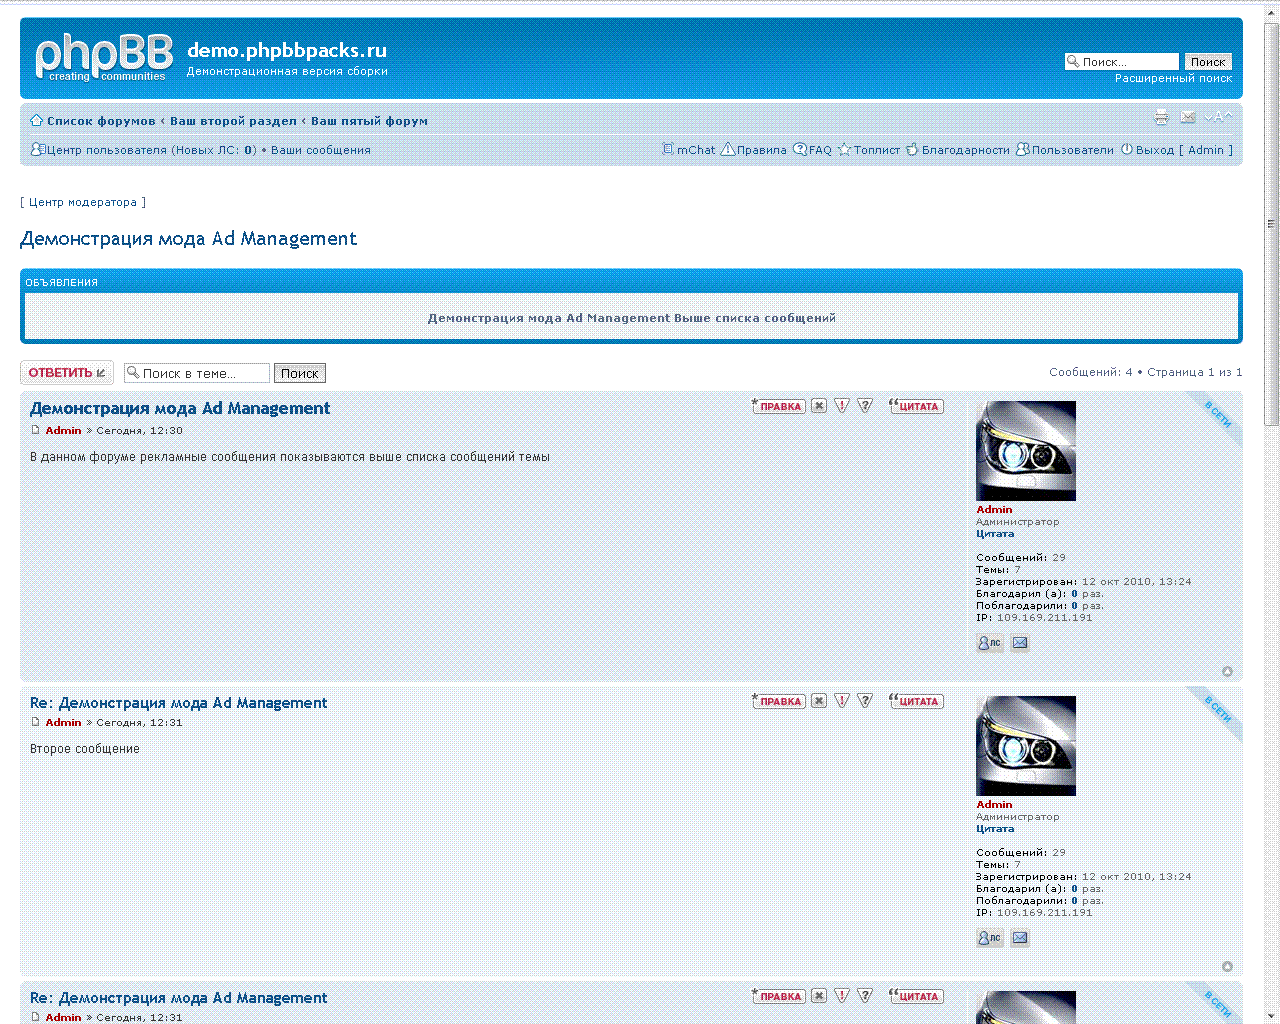The height and width of the screenshot is (1024, 1280).
Task: Click the ad link Демонстрация мода Ad Management Выше списка сообщений
Action: click(x=631, y=318)
